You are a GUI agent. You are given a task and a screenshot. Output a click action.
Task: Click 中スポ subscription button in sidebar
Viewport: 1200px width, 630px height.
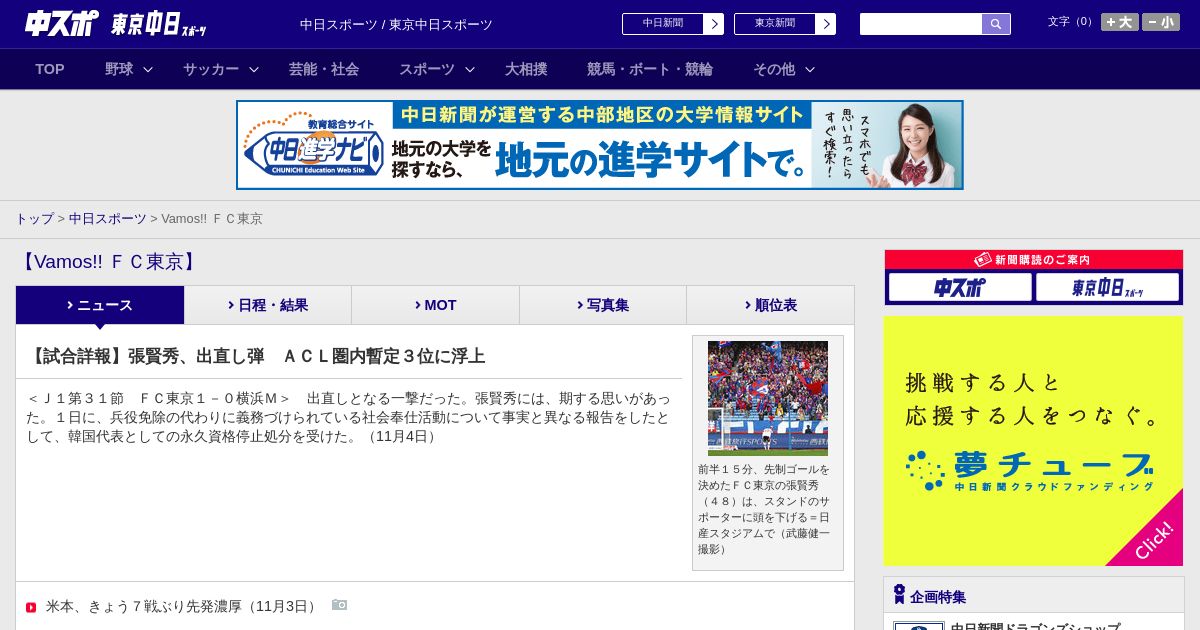(x=960, y=287)
